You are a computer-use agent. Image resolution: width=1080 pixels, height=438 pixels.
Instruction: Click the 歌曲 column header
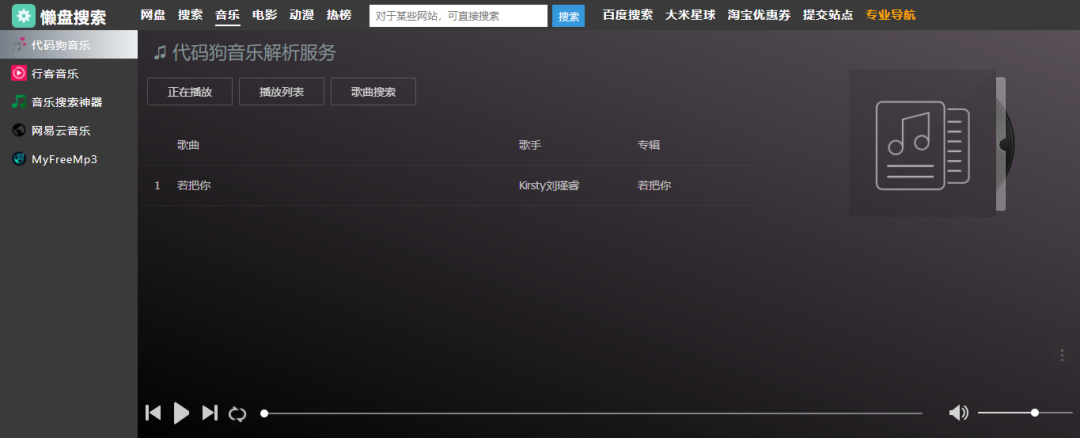click(x=188, y=145)
